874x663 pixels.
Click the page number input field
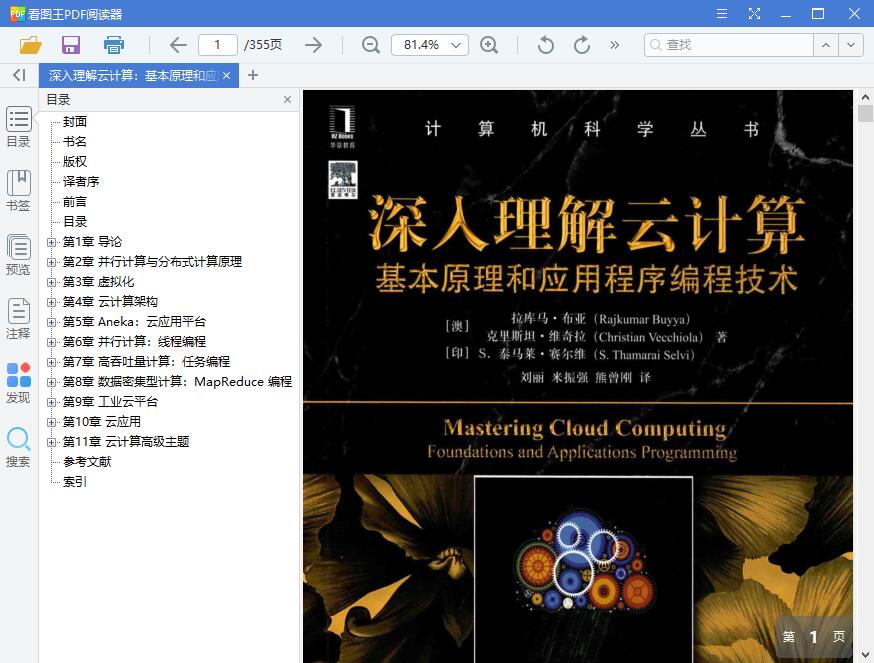click(x=217, y=45)
